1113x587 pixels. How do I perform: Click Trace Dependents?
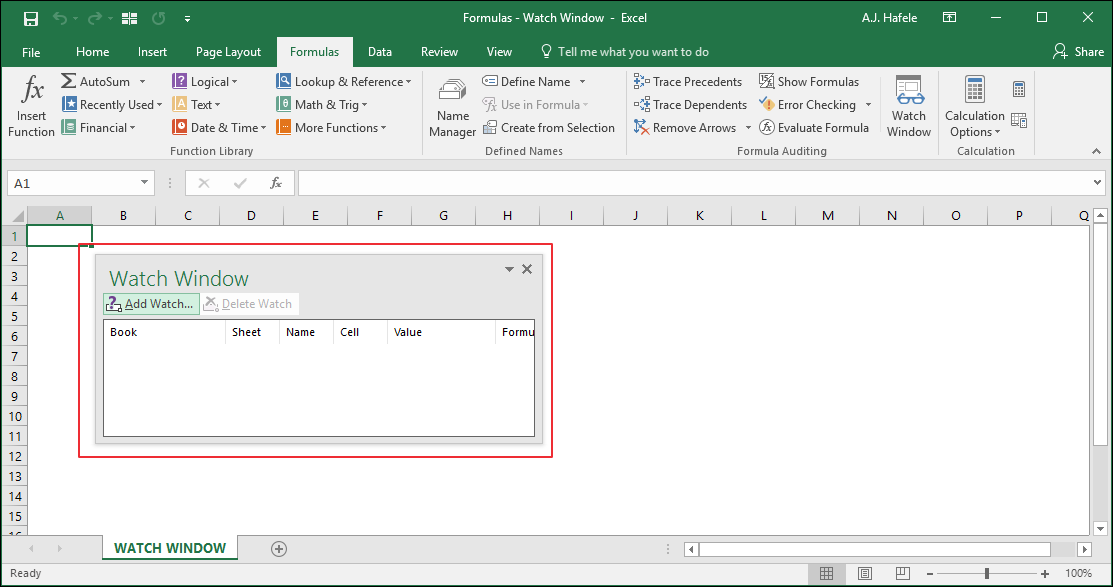690,104
